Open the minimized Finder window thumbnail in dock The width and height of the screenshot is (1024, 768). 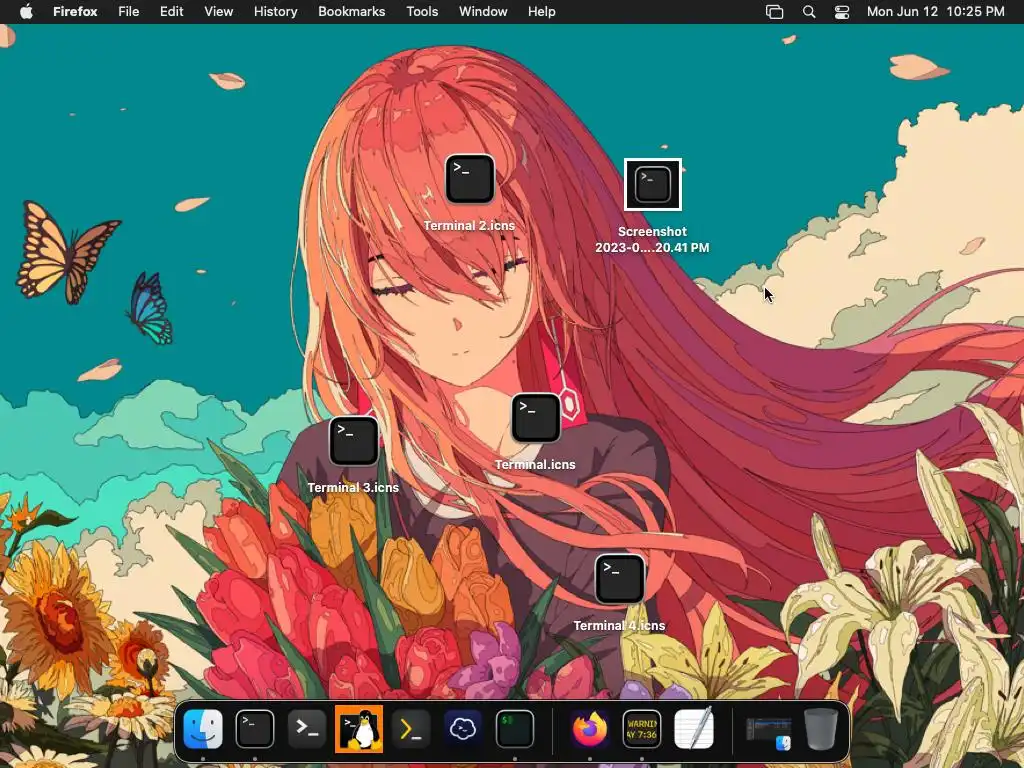[769, 733]
